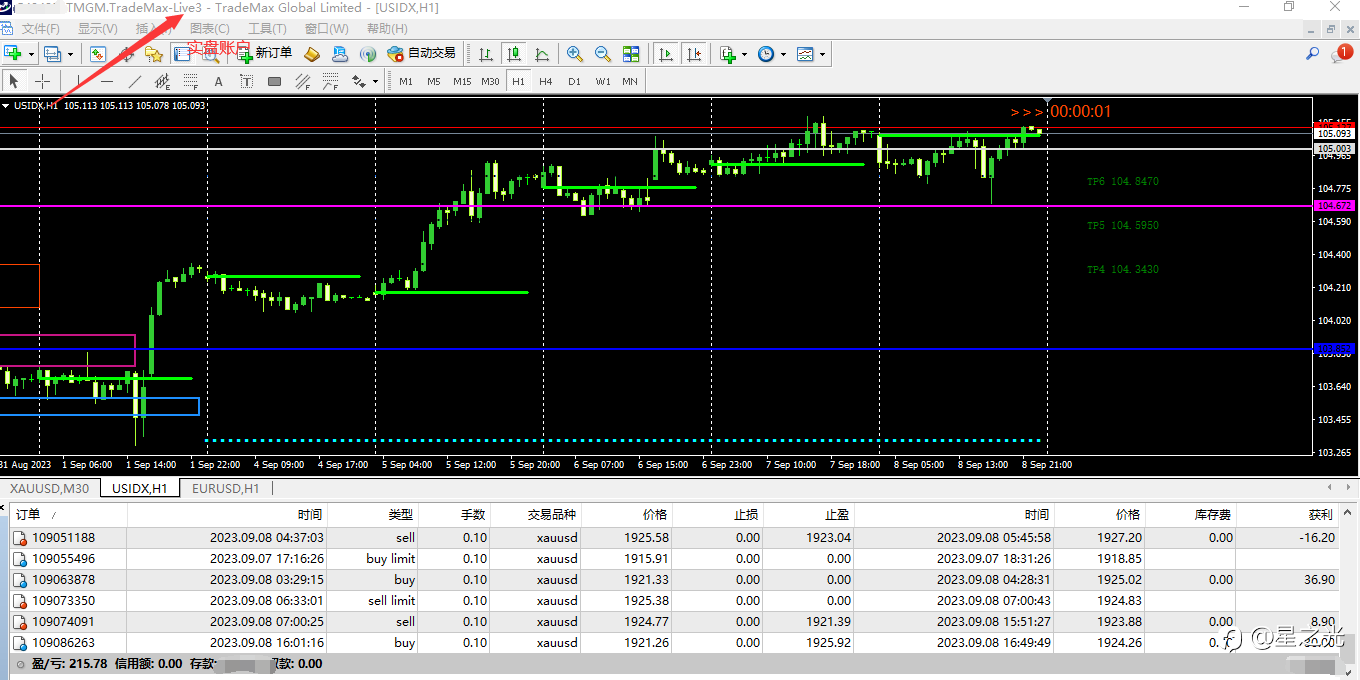The height and width of the screenshot is (680, 1360).
Task: Click the search magnifier icon at top right
Action: click(1313, 54)
